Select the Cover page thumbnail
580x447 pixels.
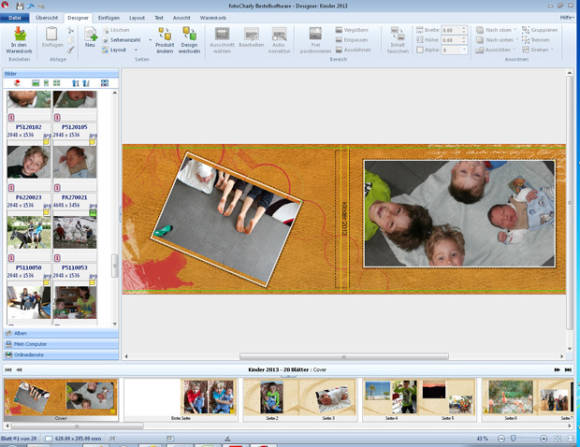61,400
